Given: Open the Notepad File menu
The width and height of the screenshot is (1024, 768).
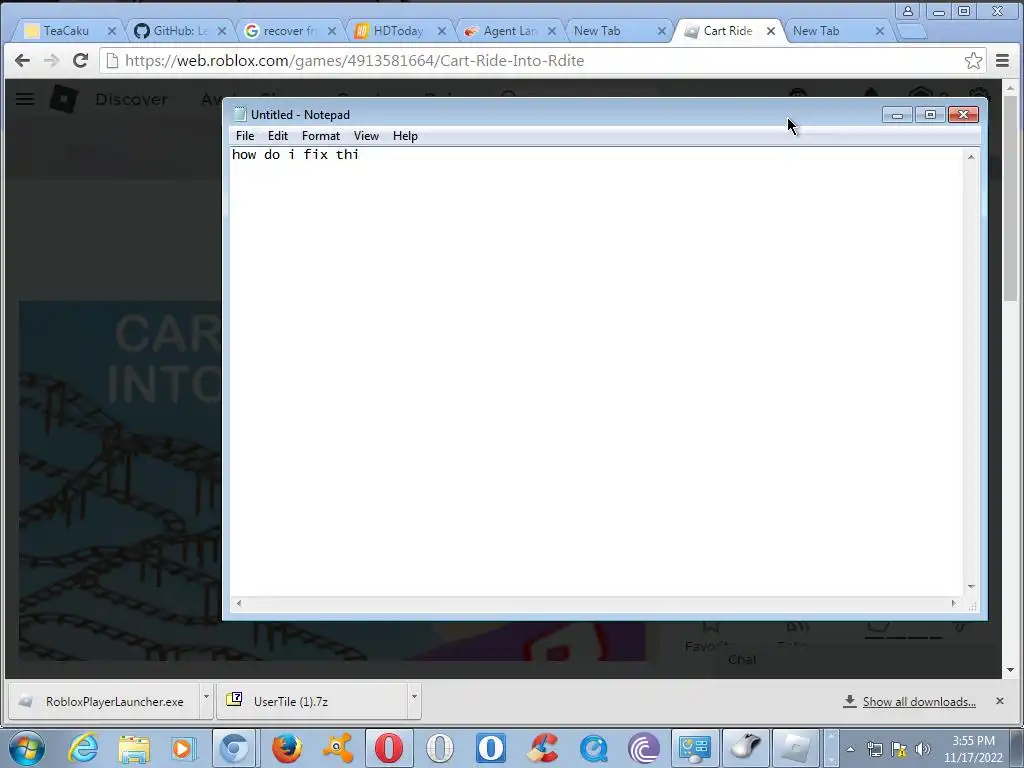Looking at the screenshot, I should pos(245,136).
